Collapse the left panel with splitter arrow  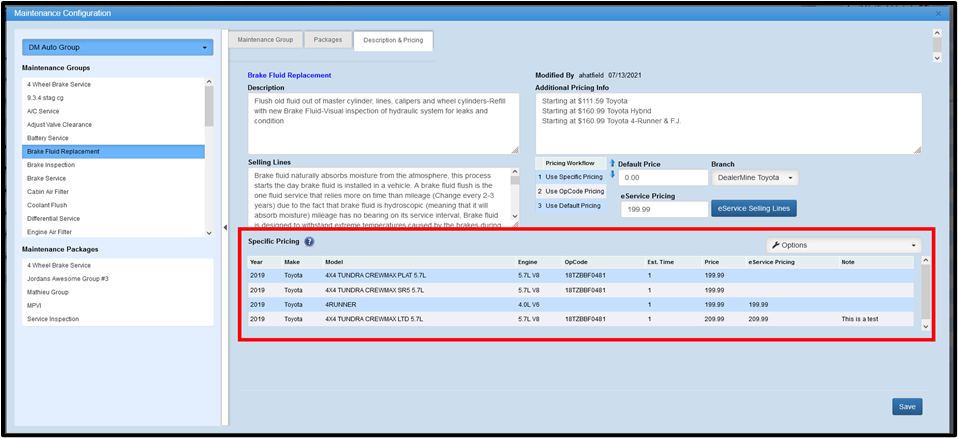tap(224, 228)
